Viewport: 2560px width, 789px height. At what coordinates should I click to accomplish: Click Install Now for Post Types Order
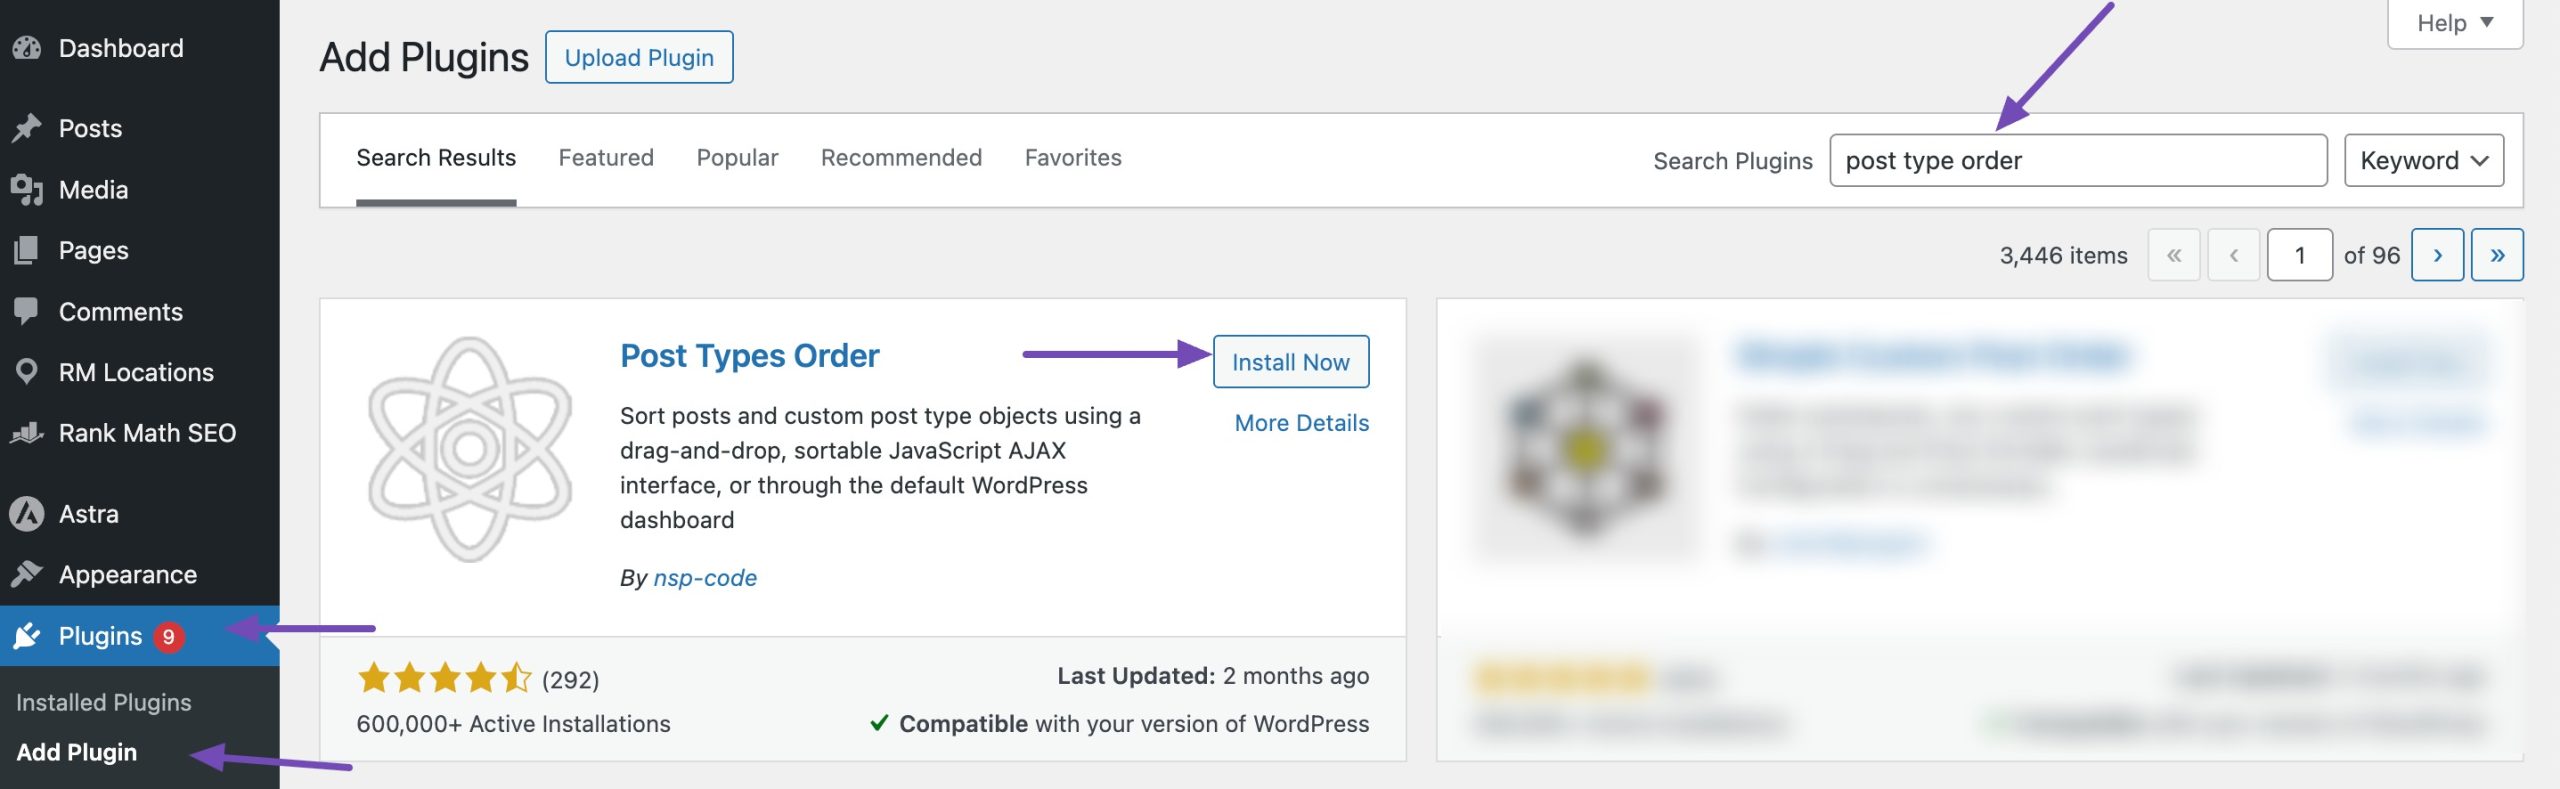click(x=1290, y=362)
